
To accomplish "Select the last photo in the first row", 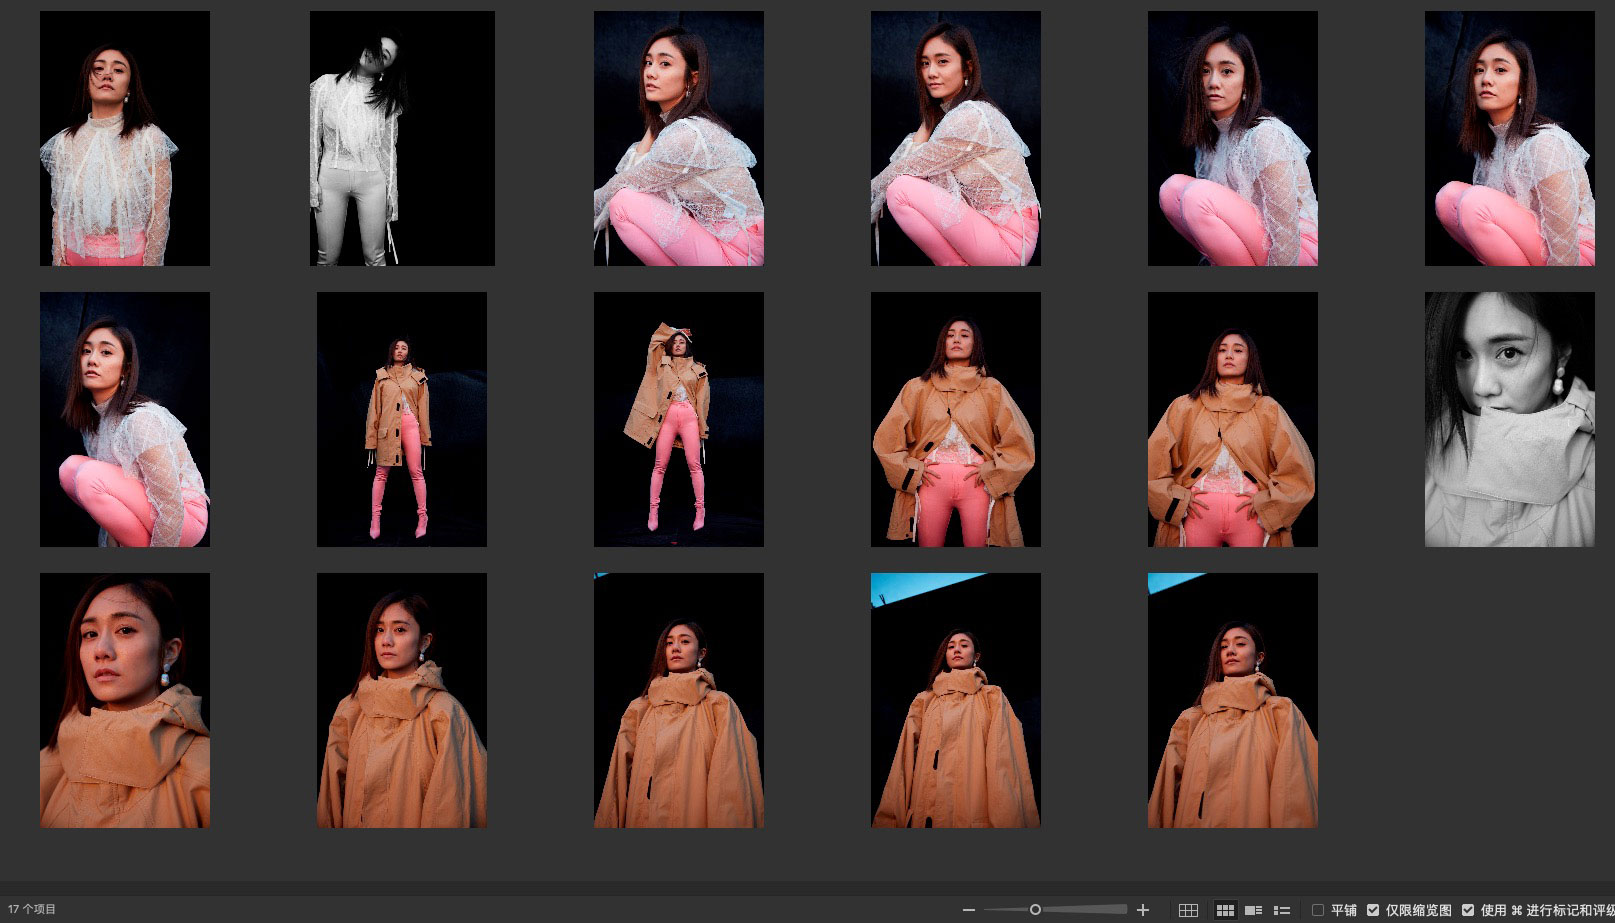I will click(x=1509, y=139).
